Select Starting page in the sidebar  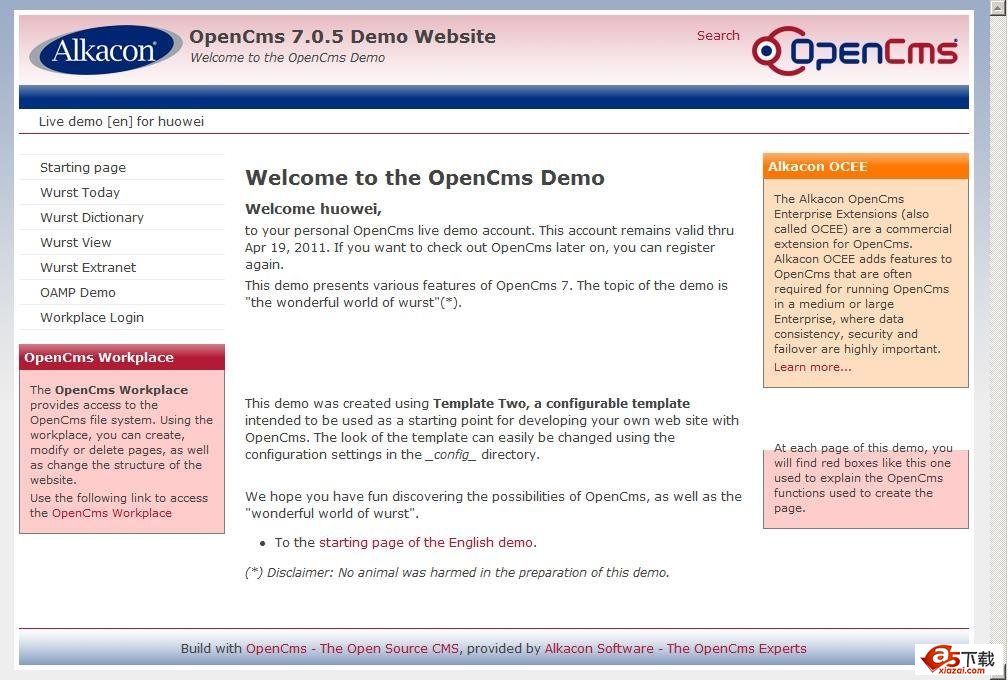tap(82, 167)
